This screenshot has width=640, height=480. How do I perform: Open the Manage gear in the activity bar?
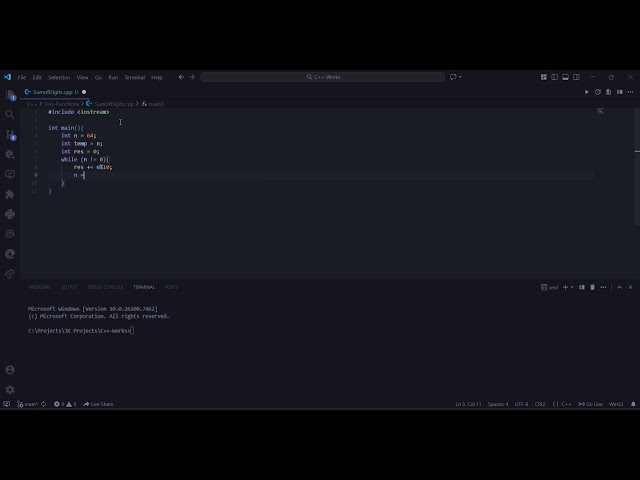(10, 389)
